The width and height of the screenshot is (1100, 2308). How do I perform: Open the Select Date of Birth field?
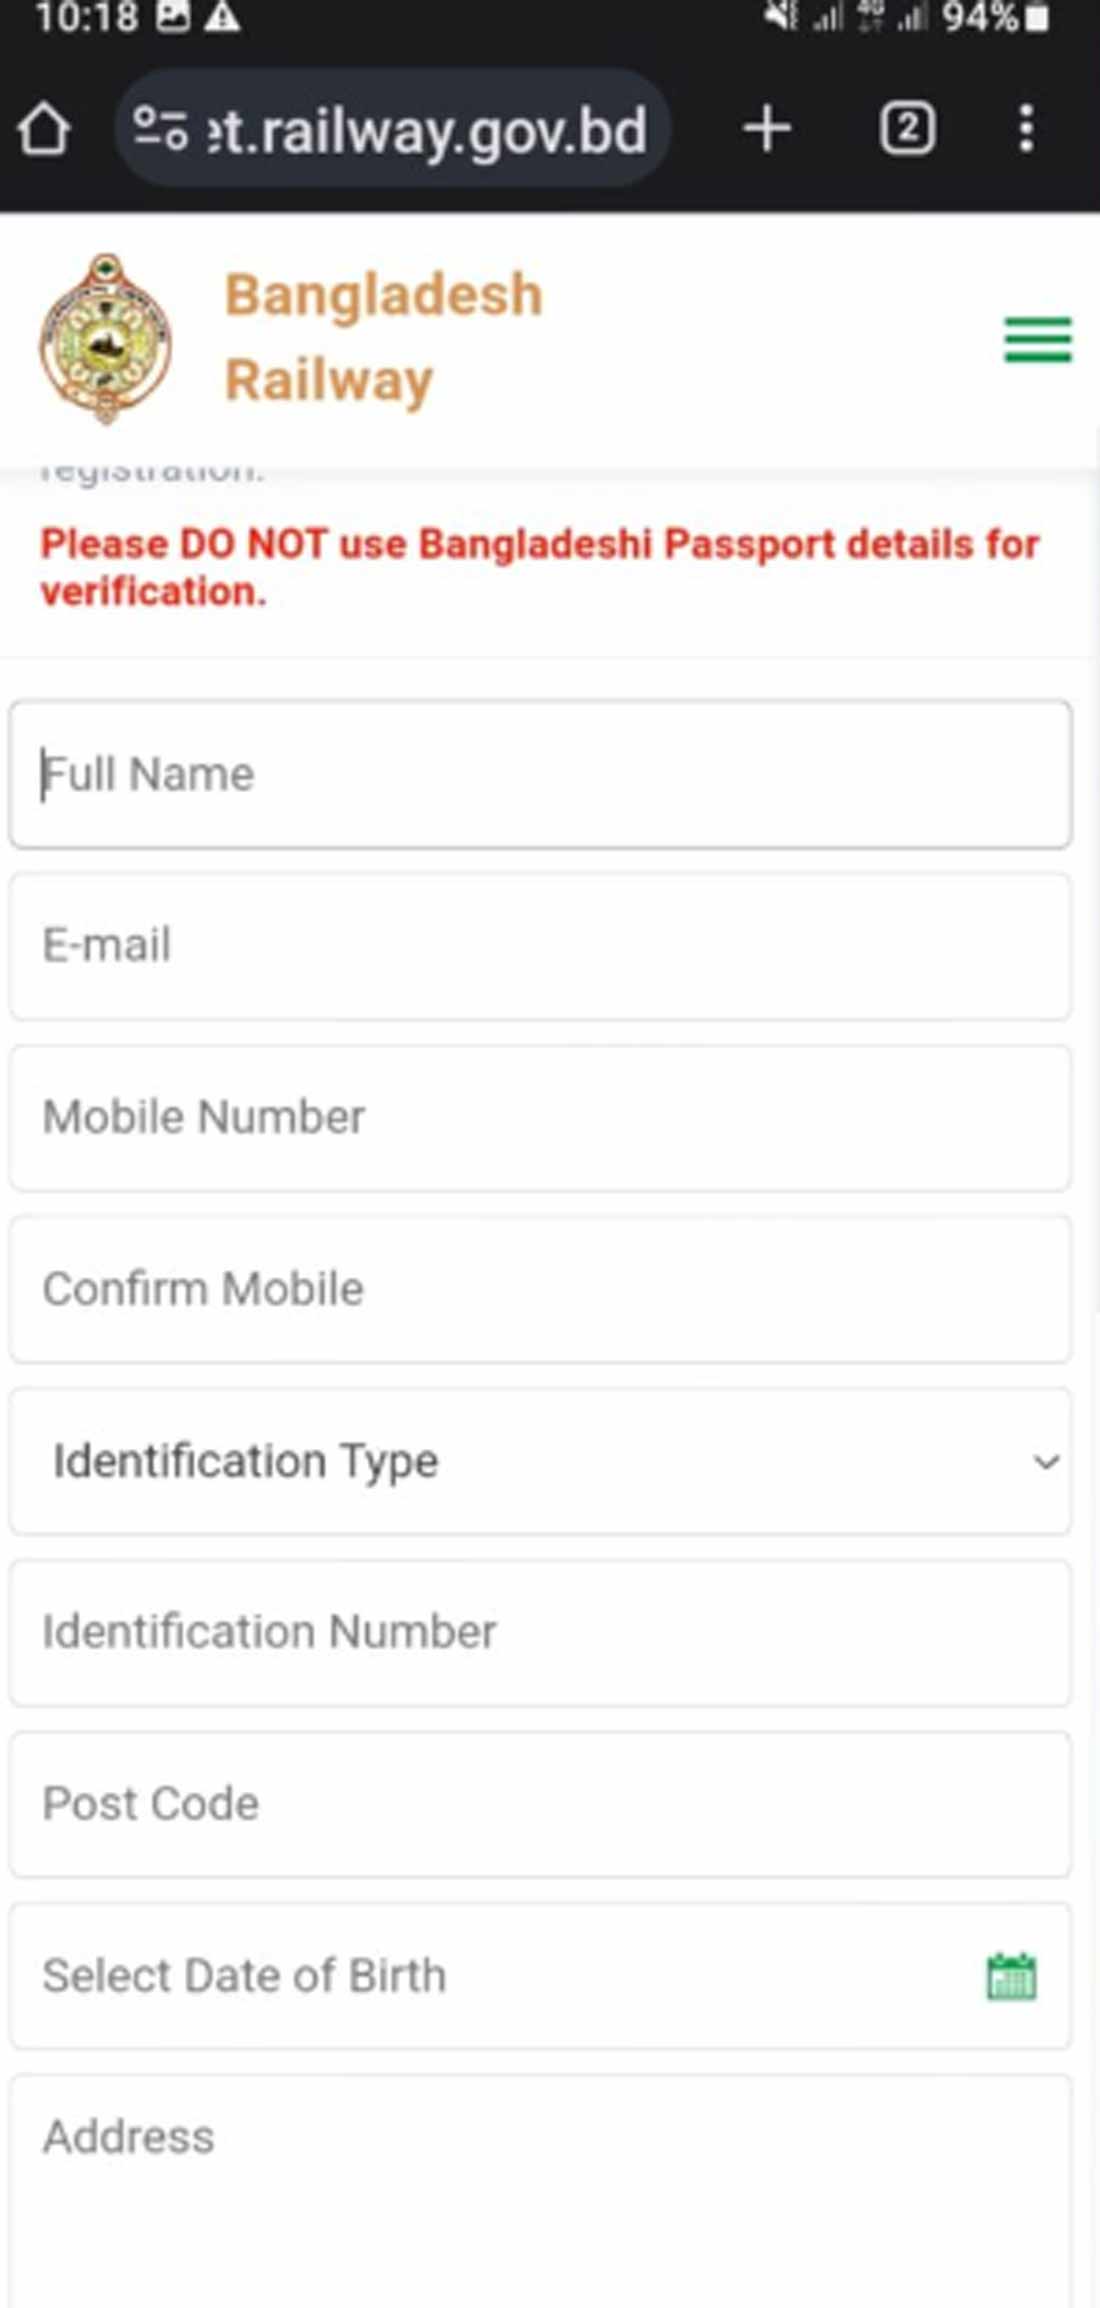click(x=500, y=1976)
